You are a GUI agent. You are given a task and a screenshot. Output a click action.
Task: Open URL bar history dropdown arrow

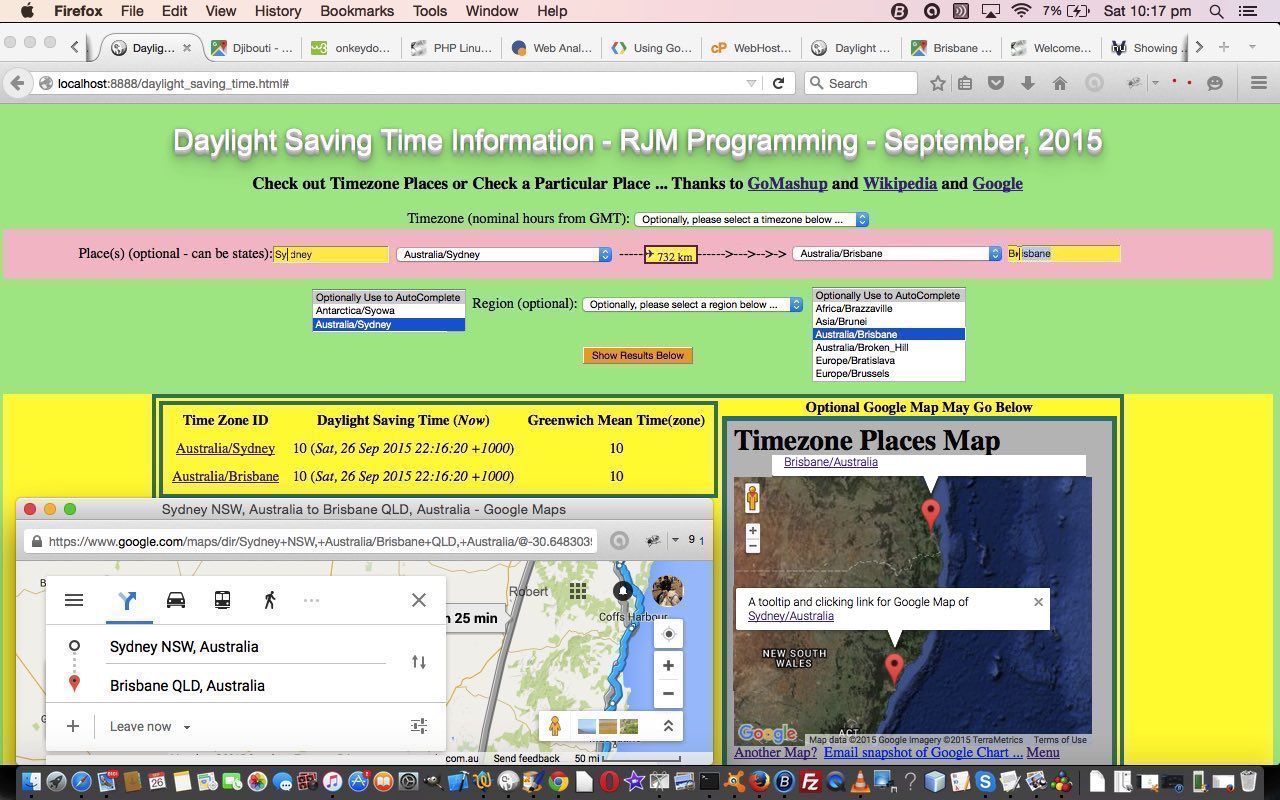(x=751, y=83)
